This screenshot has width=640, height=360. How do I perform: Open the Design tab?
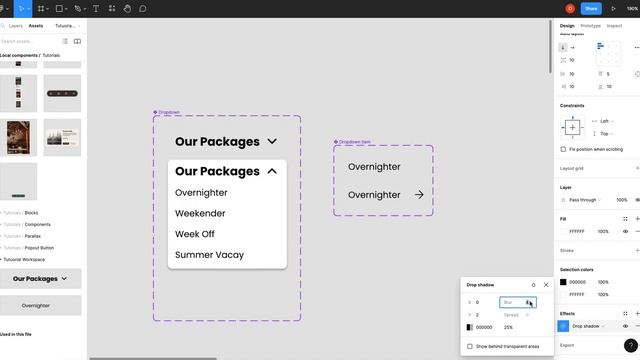(x=567, y=26)
